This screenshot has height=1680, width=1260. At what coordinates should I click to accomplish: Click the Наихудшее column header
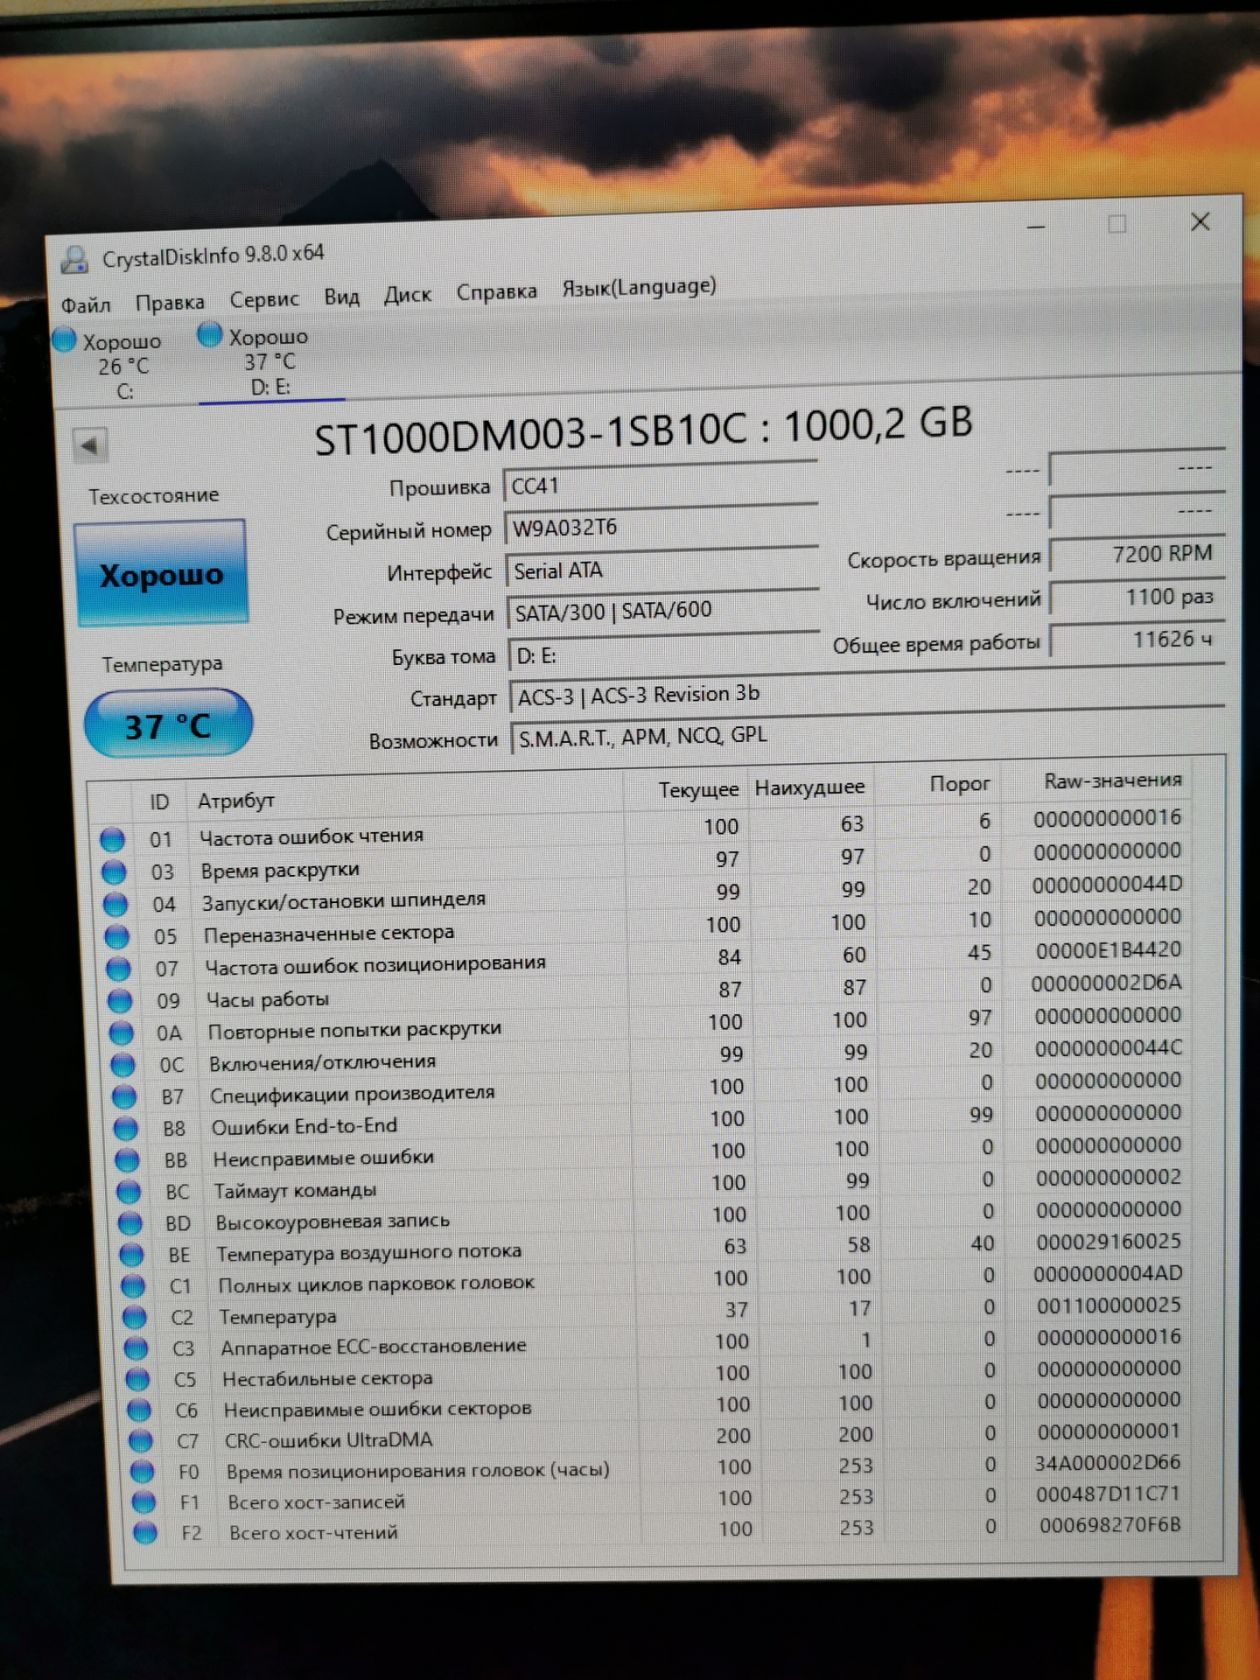pos(809,787)
